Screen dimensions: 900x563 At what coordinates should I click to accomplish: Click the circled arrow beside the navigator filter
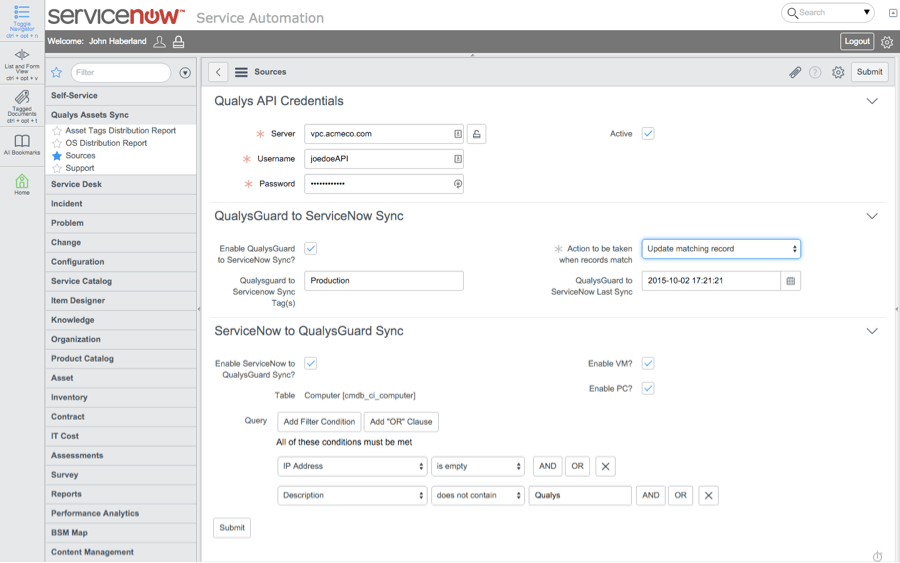pyautogui.click(x=185, y=73)
